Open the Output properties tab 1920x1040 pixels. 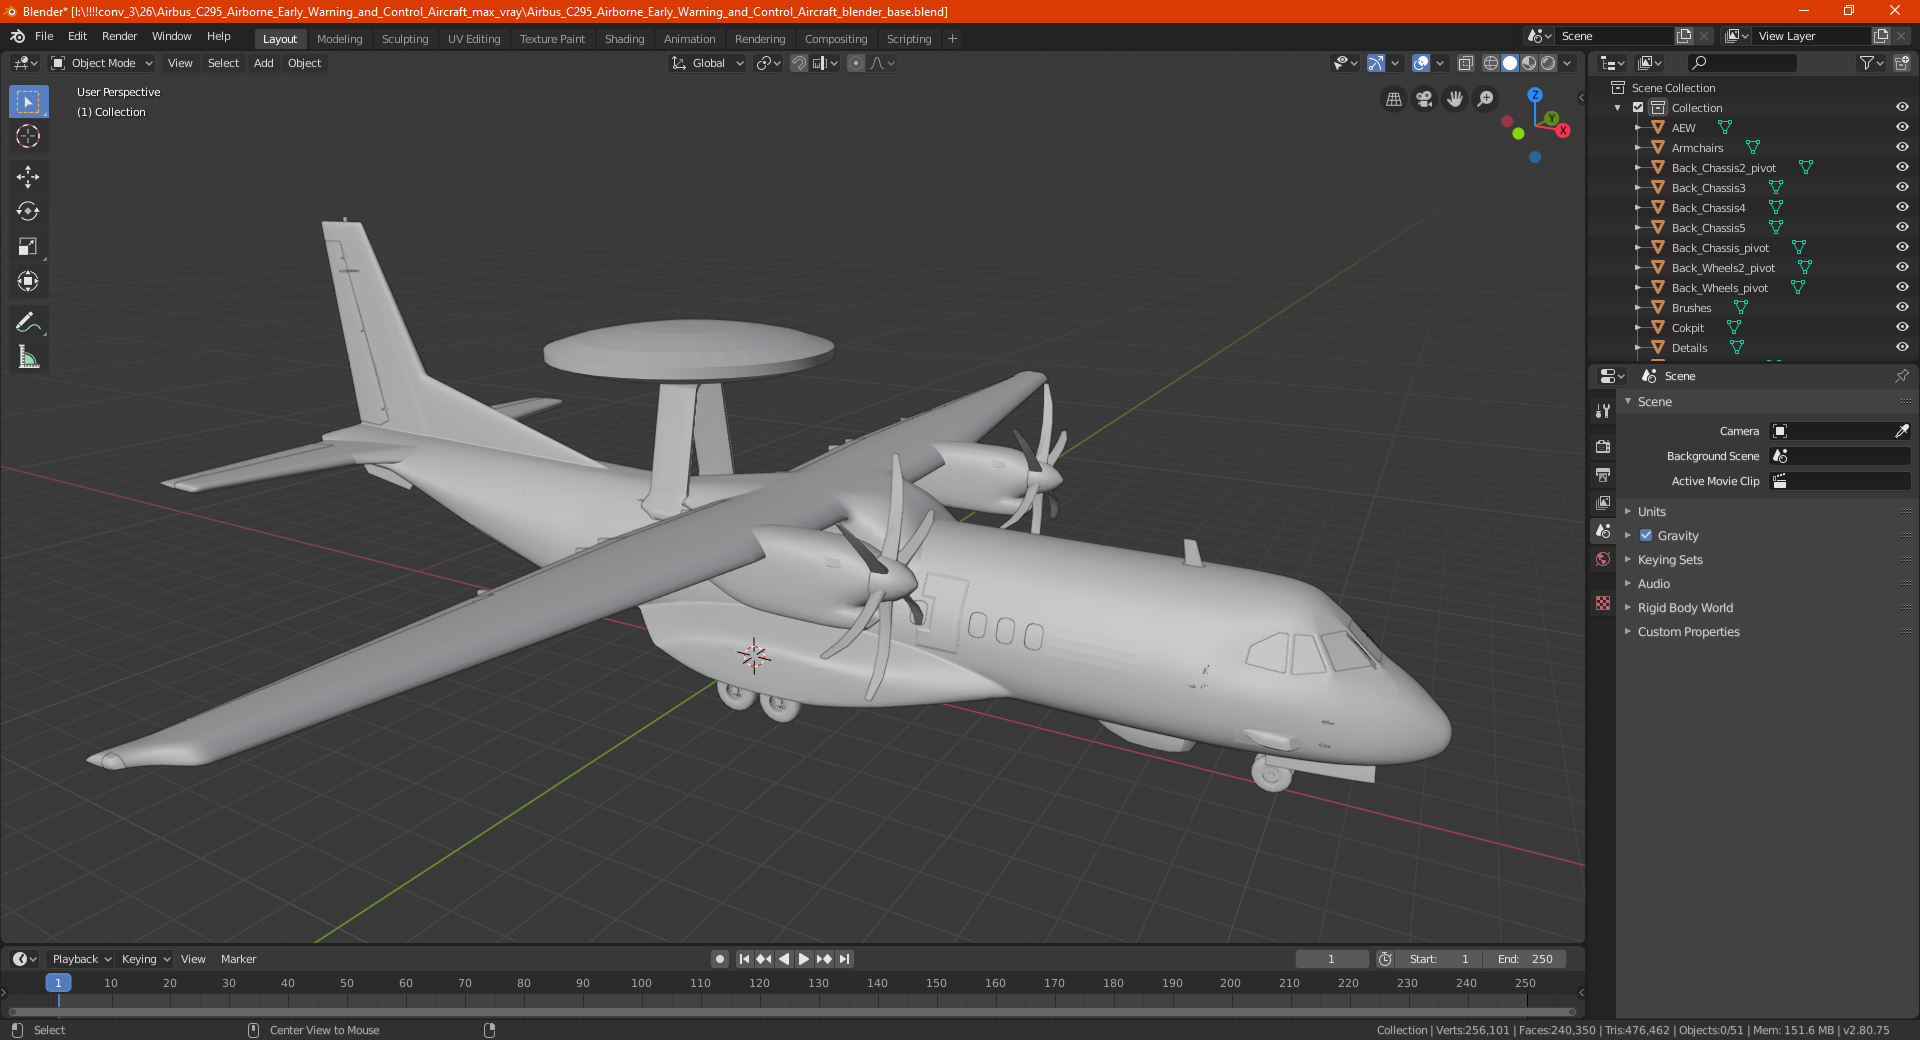coord(1603,474)
